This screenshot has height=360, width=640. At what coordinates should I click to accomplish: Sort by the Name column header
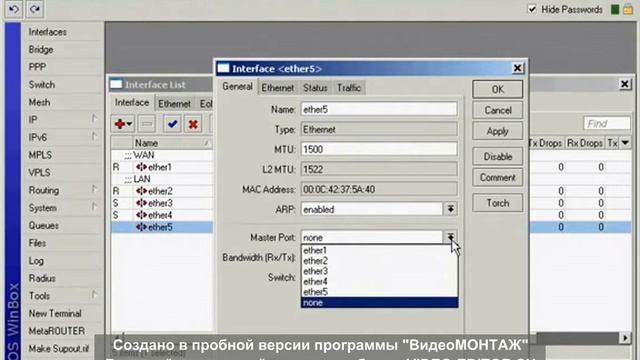pyautogui.click(x=173, y=143)
